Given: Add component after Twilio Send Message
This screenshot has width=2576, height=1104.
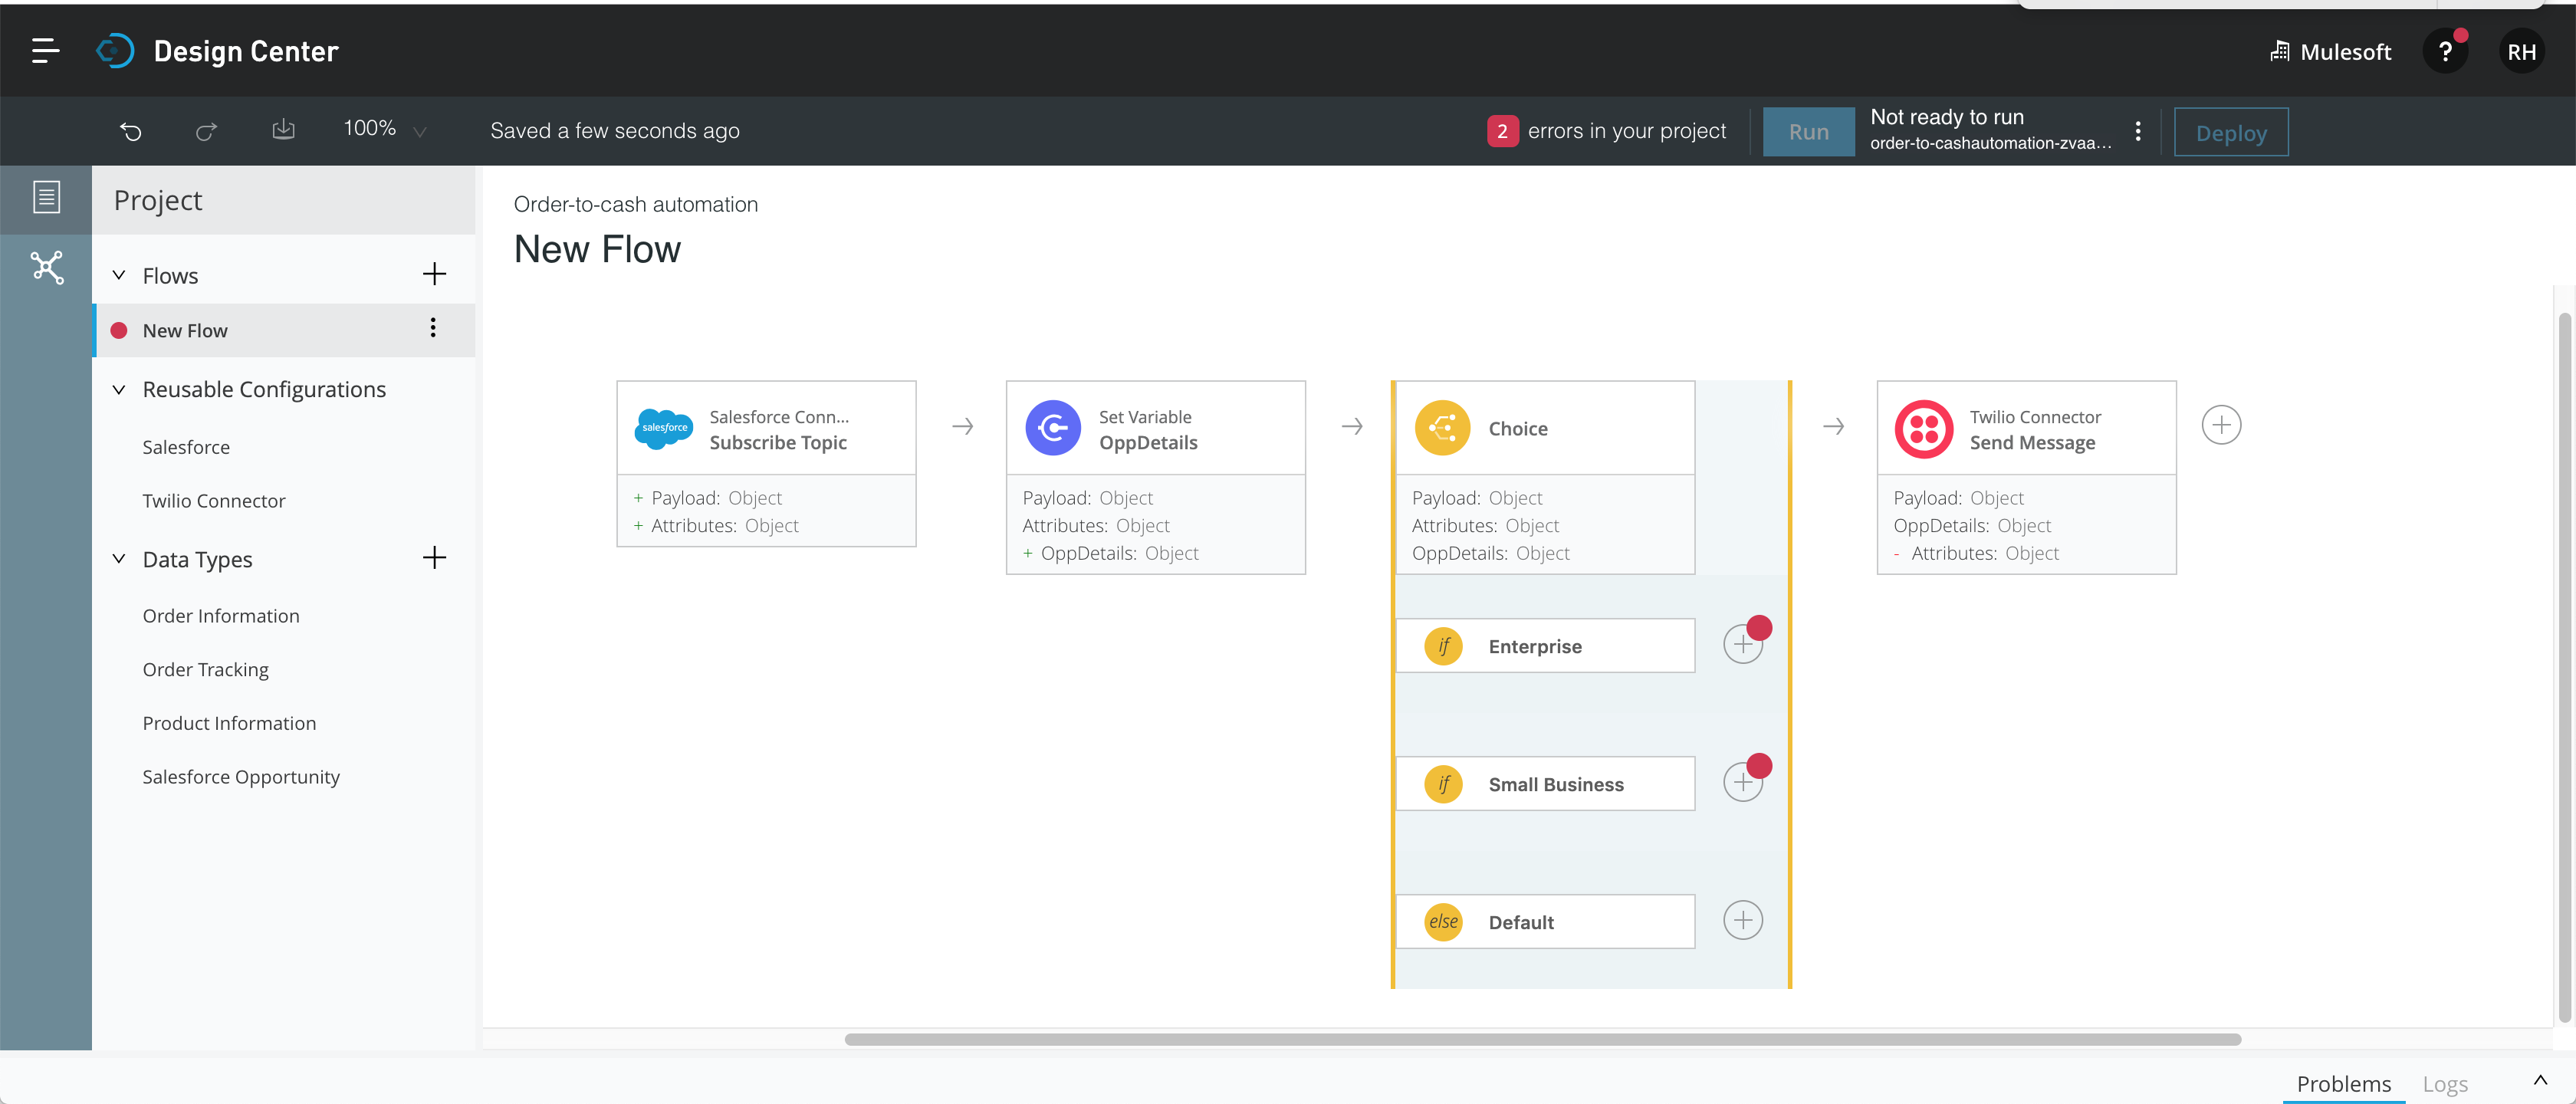Looking at the screenshot, I should (x=2220, y=425).
